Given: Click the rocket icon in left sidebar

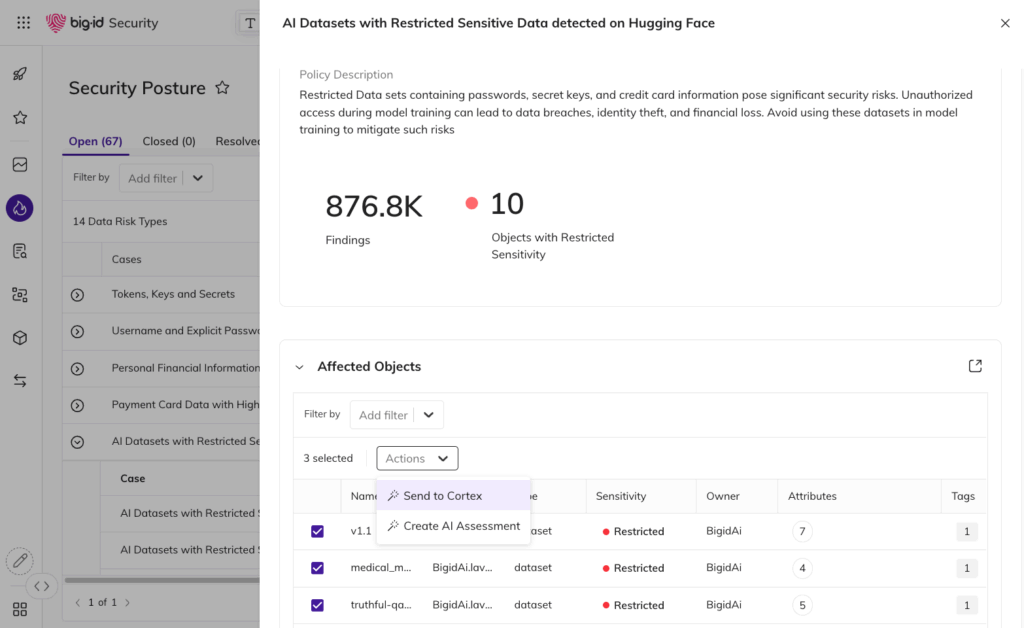Looking at the screenshot, I should (x=20, y=74).
